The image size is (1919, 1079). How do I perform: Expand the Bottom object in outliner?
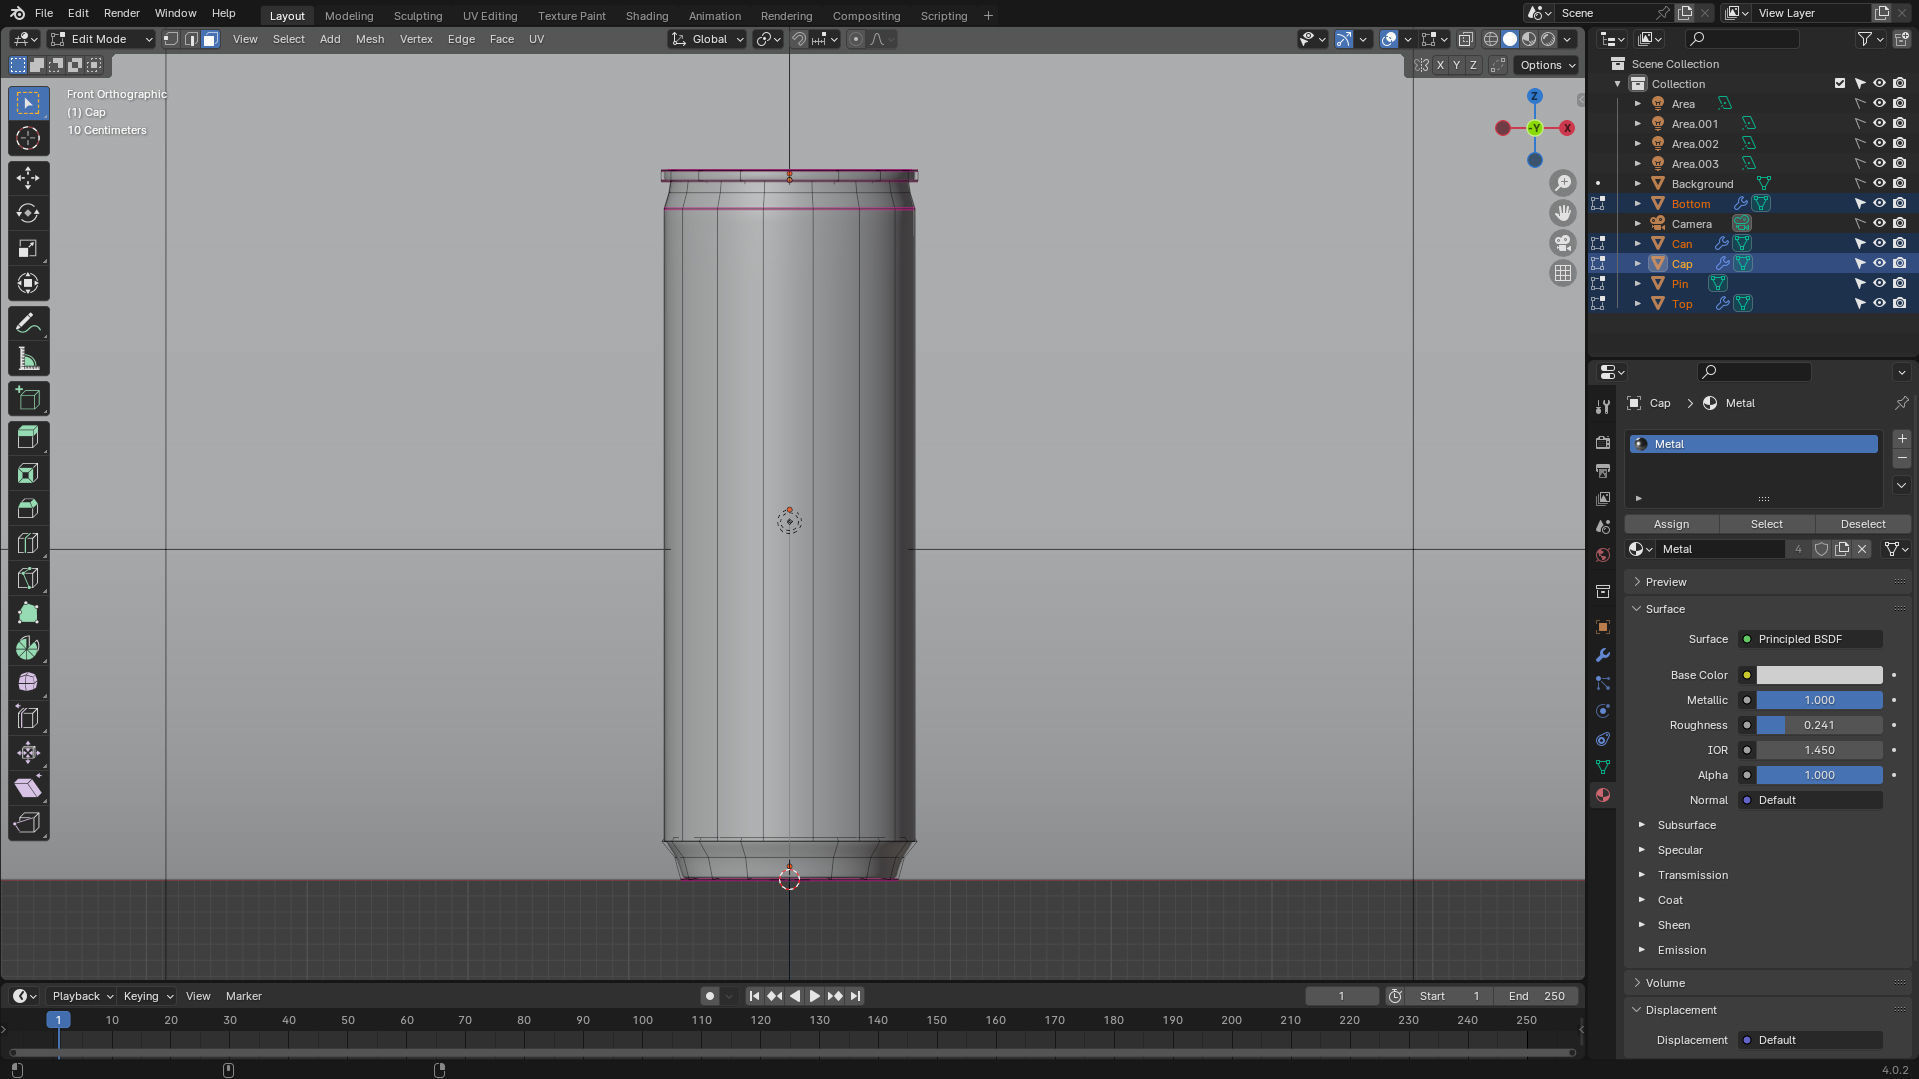click(1638, 203)
